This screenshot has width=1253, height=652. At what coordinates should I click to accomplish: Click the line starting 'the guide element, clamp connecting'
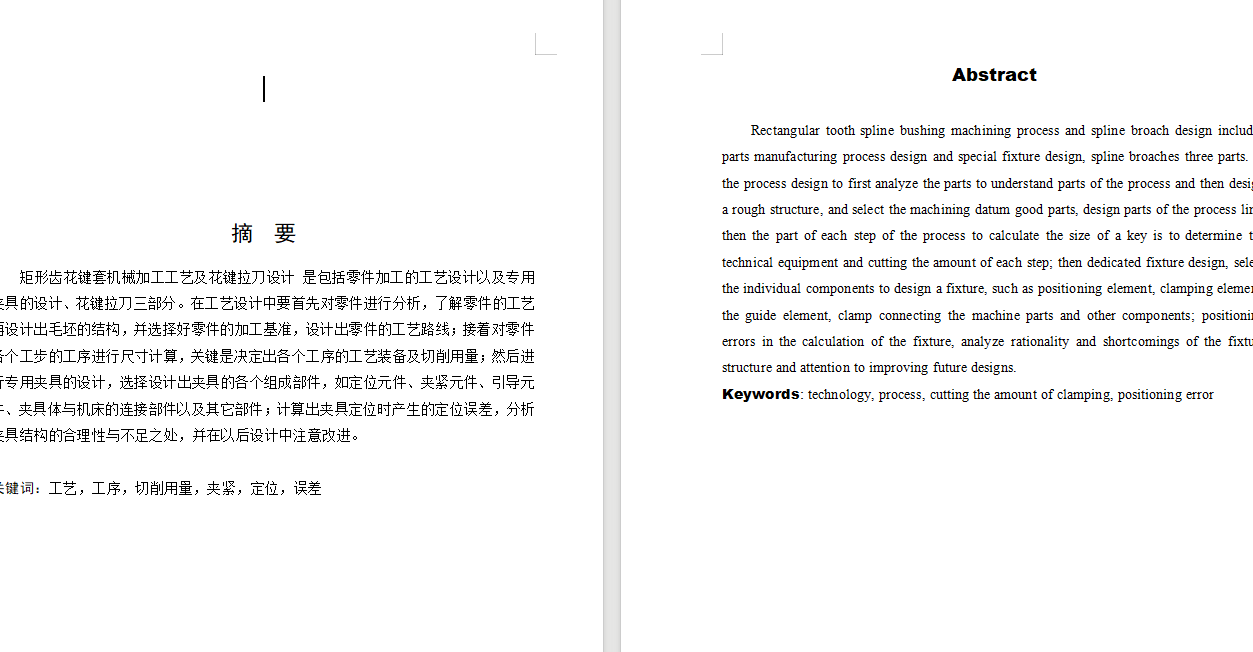tap(987, 315)
